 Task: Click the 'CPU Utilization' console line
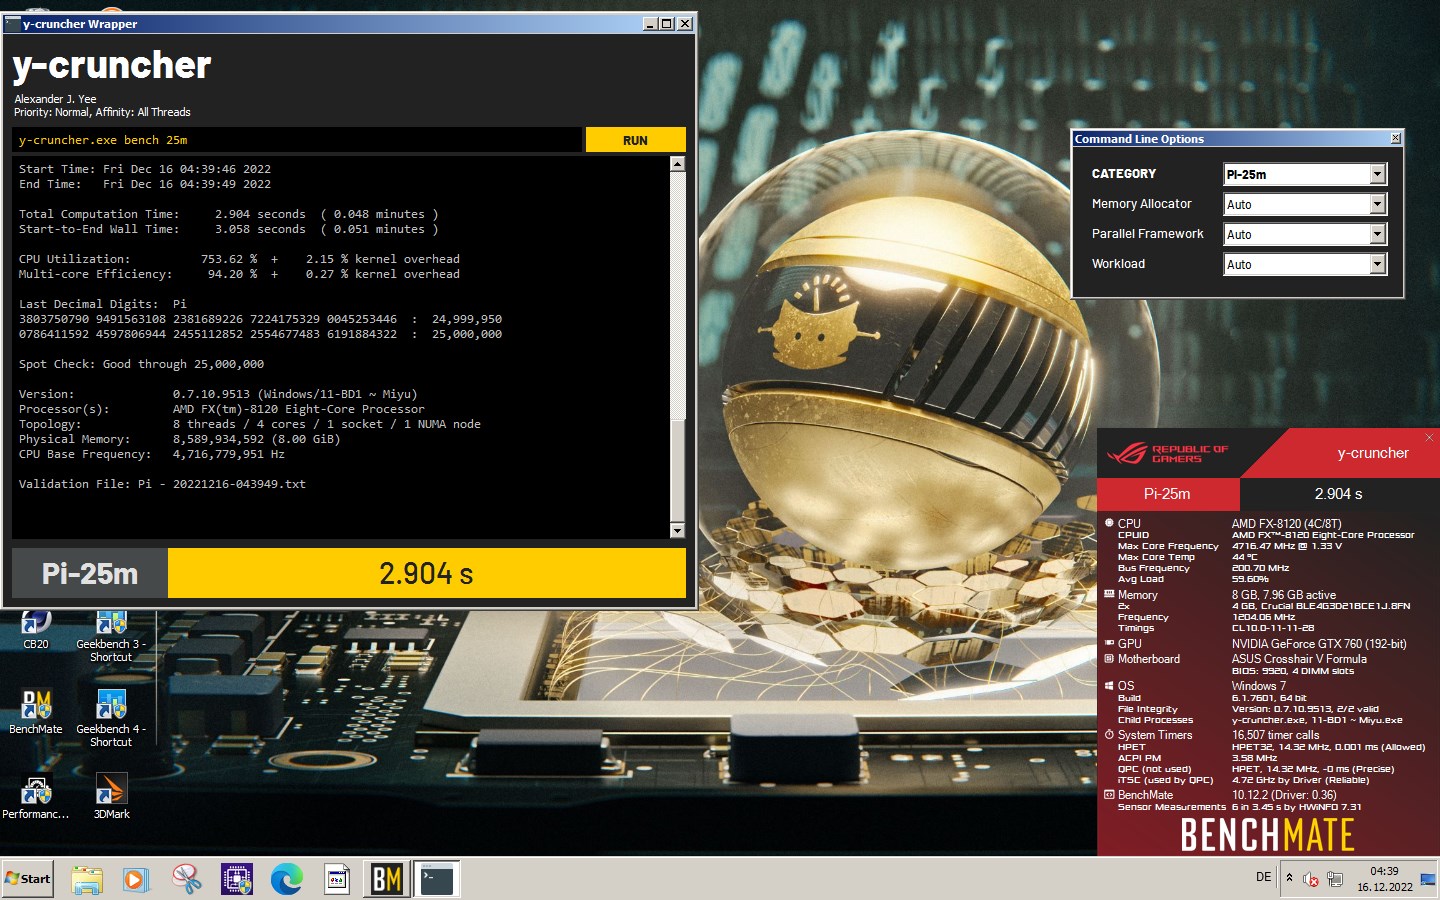pos(239,259)
